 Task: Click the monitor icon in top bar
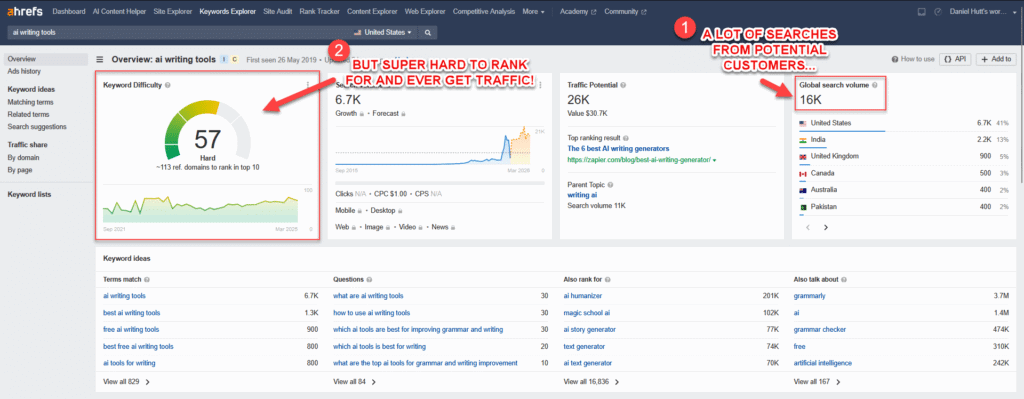(x=921, y=12)
